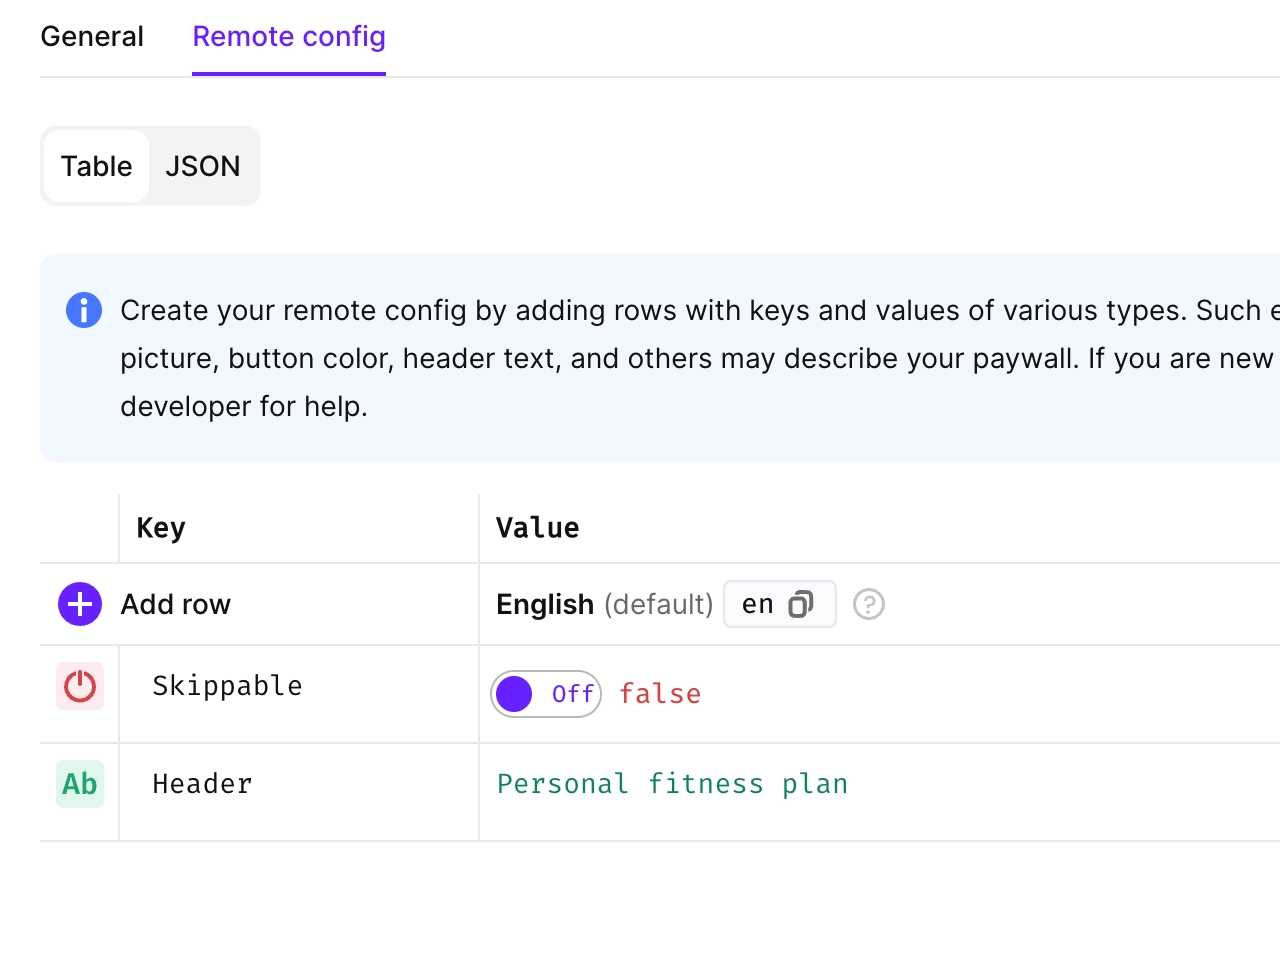
Task: Switch to the General tab
Action: pyautogui.click(x=92, y=36)
